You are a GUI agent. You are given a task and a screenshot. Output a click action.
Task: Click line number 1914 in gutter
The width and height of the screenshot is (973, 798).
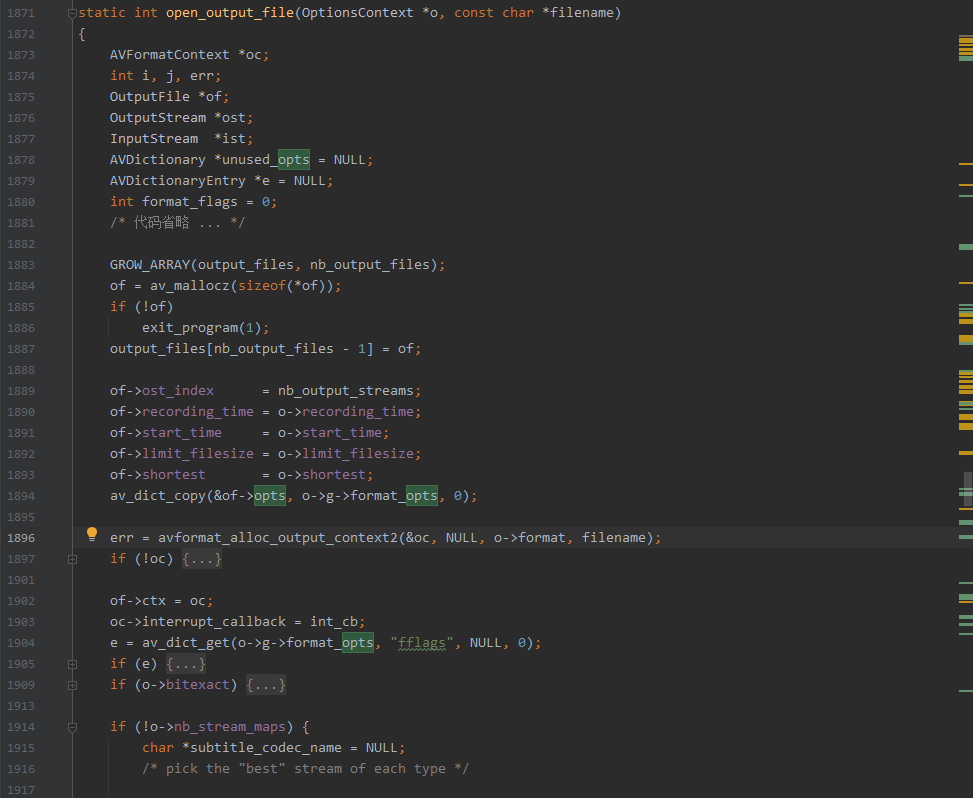coord(21,727)
